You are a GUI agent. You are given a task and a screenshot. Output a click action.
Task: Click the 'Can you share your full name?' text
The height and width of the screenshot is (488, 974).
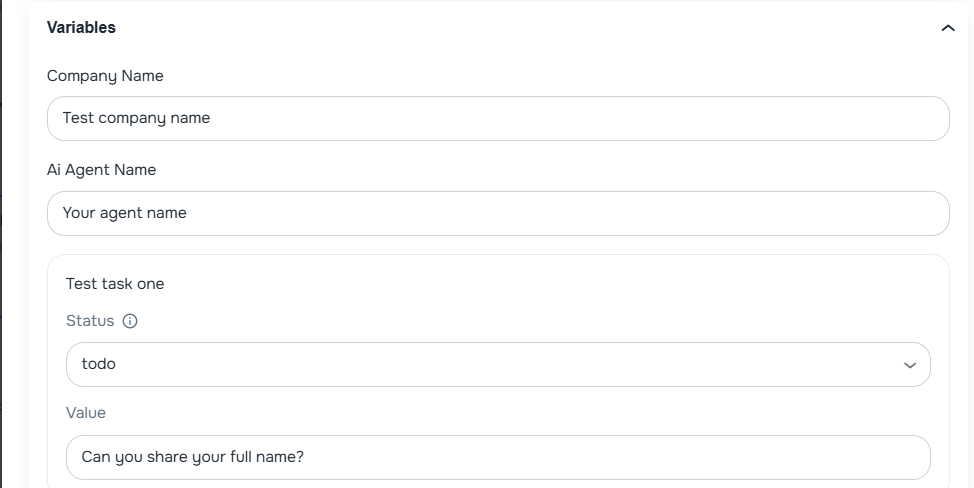(x=192, y=457)
